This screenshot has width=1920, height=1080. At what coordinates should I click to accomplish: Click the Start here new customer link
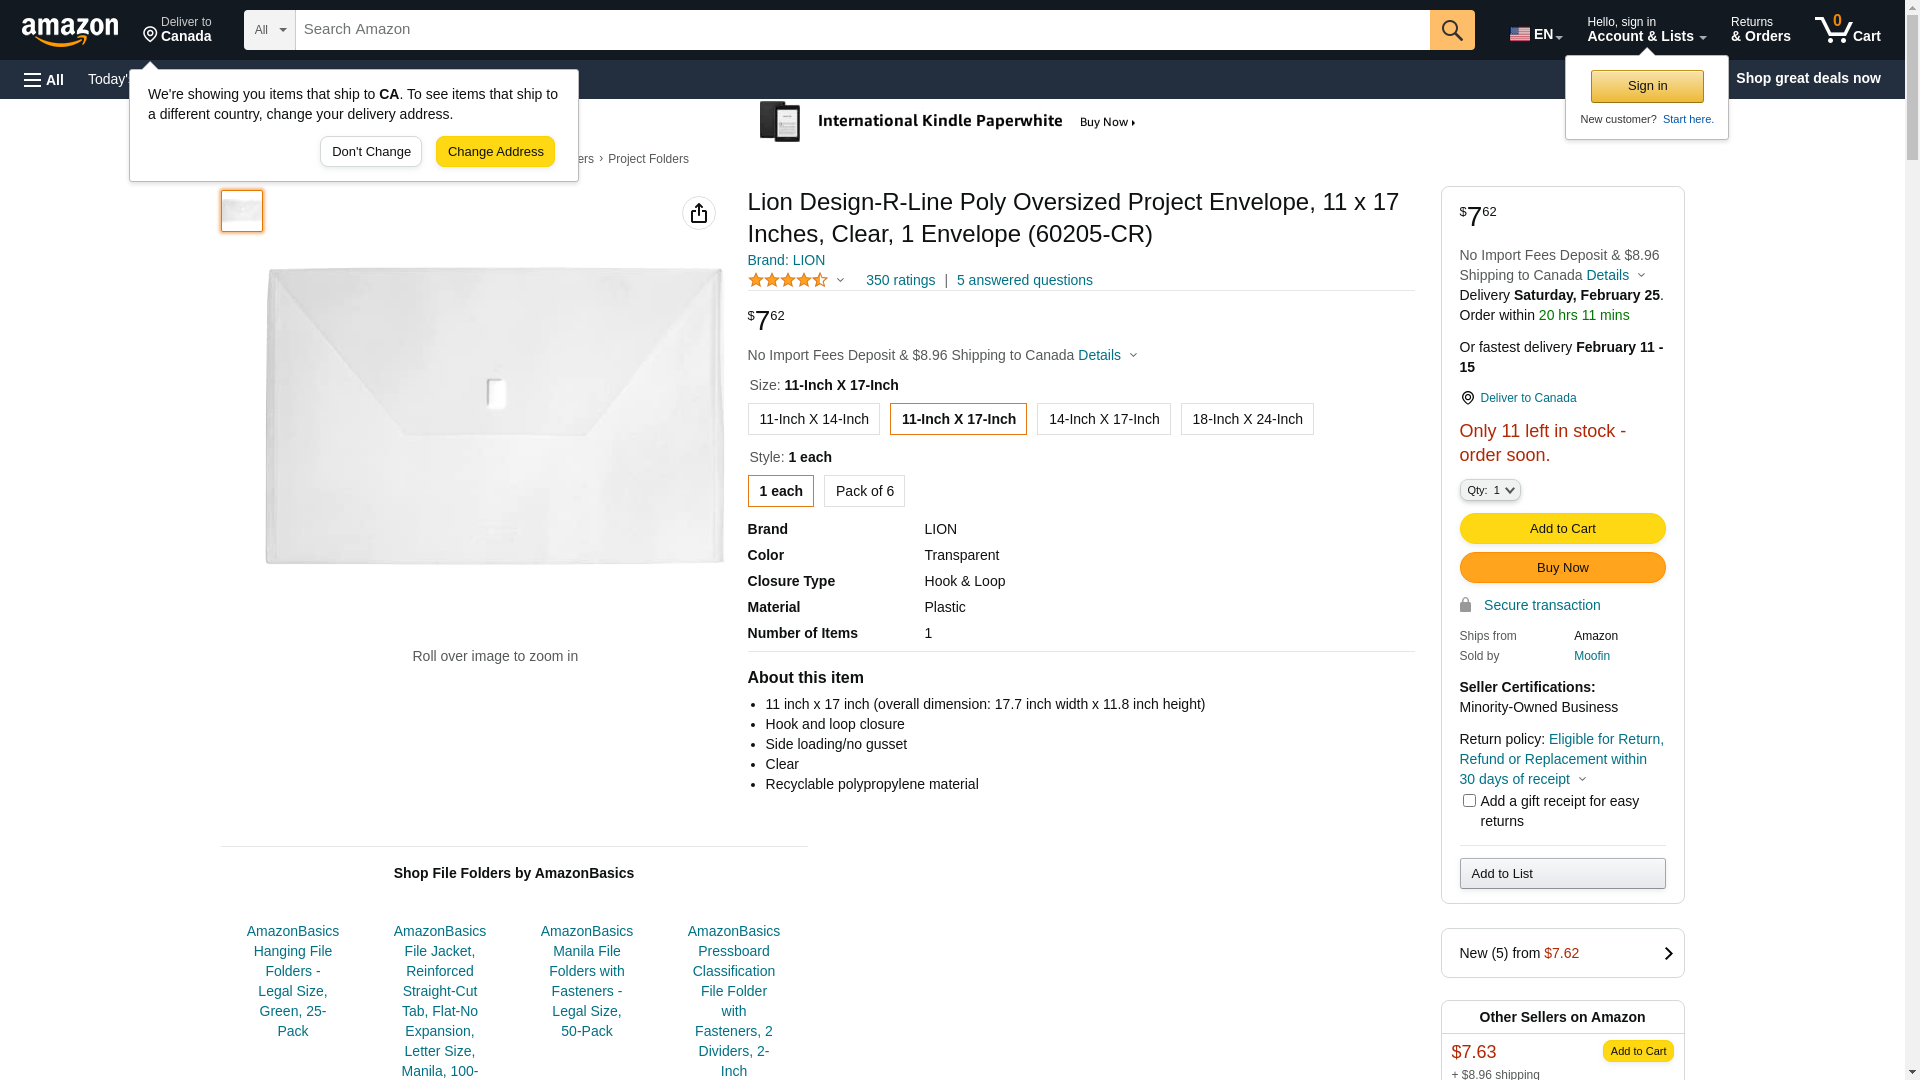[1688, 119]
